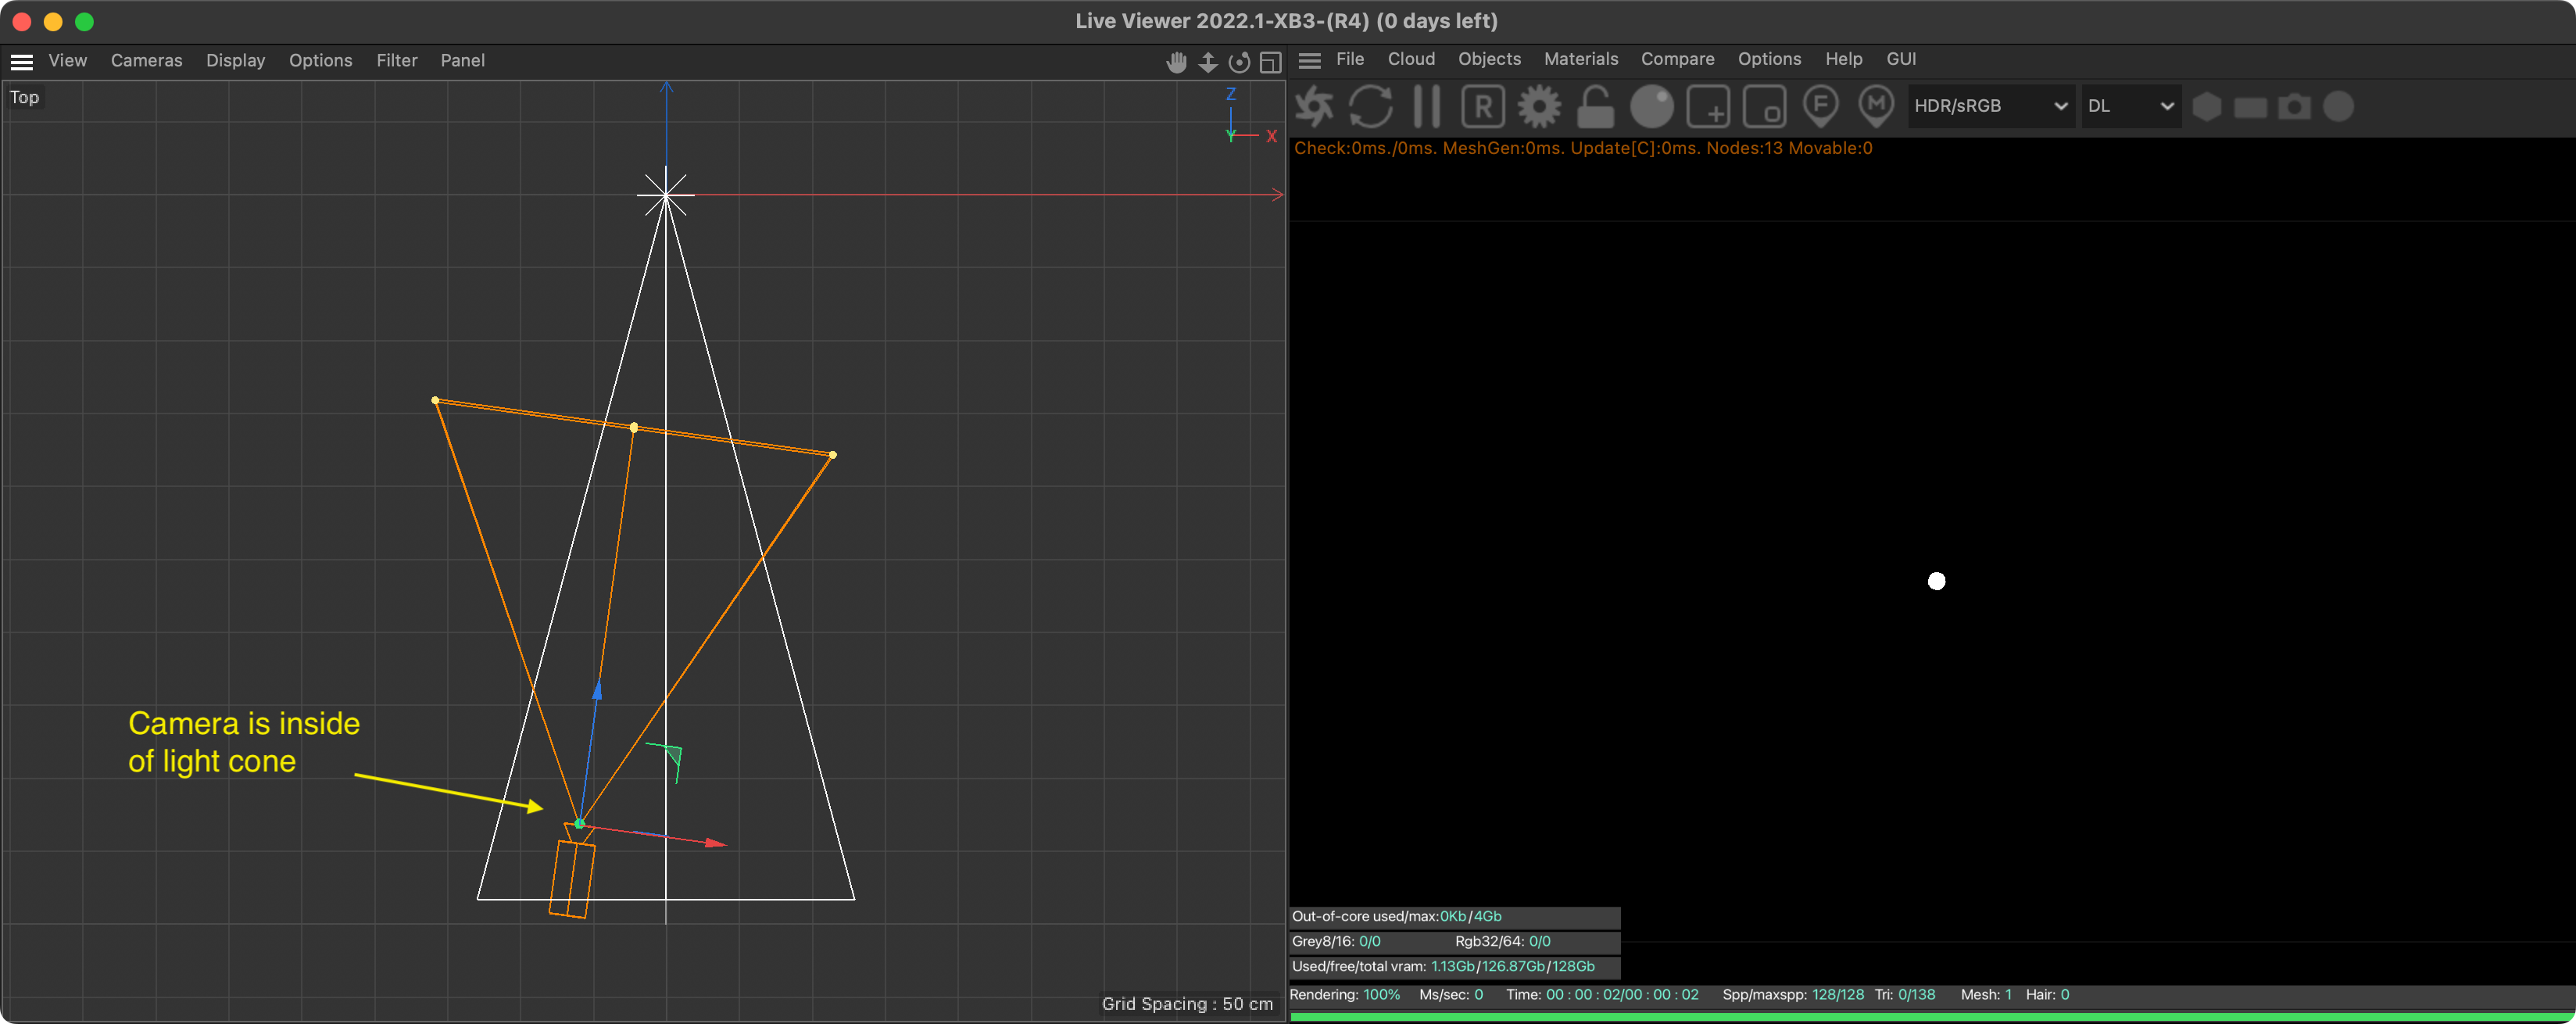Click the film region square icon
Image resolution: width=2576 pixels, height=1024 pixels.
point(1764,106)
